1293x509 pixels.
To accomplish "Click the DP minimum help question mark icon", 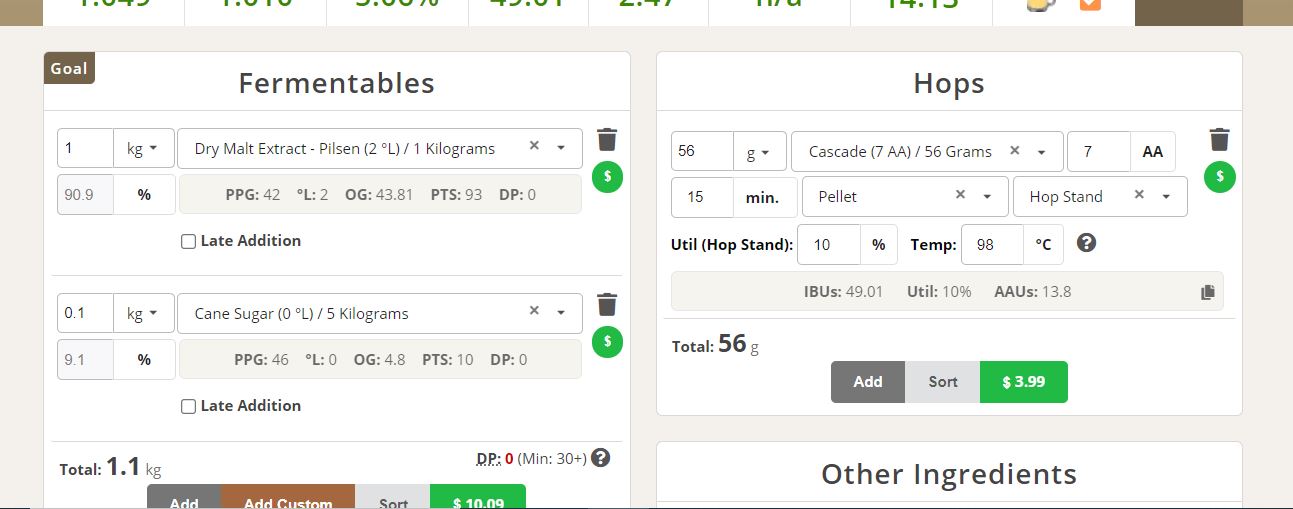I will pyautogui.click(x=600, y=458).
